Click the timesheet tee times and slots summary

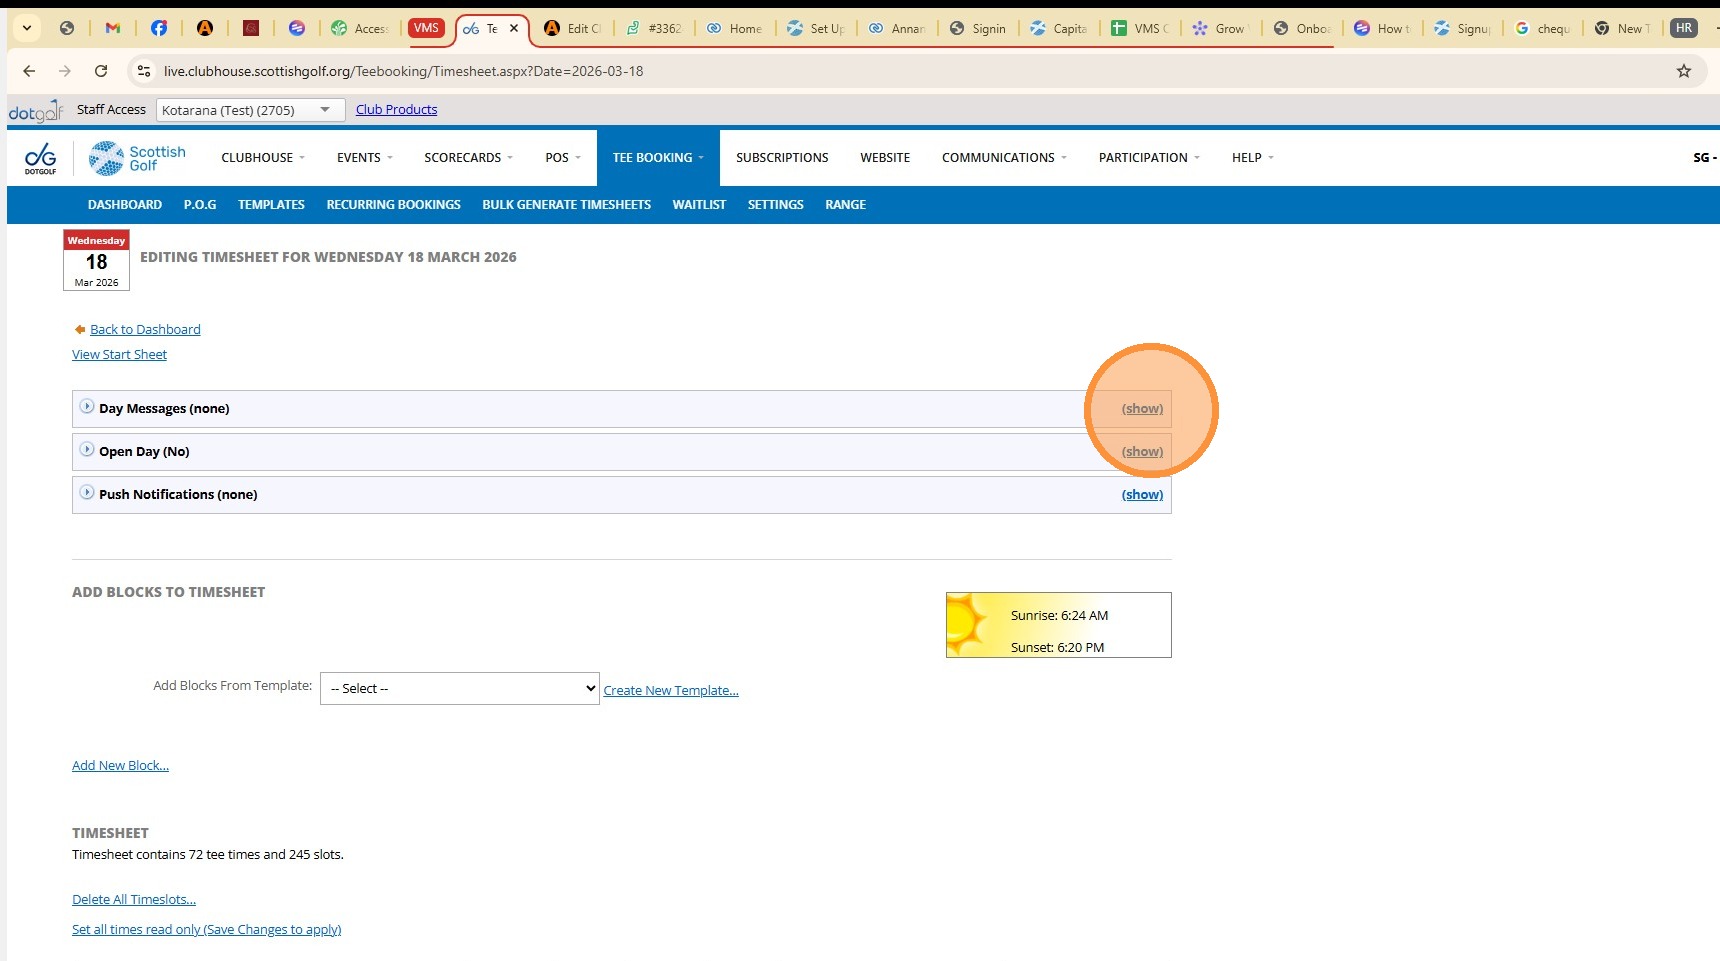click(x=208, y=855)
